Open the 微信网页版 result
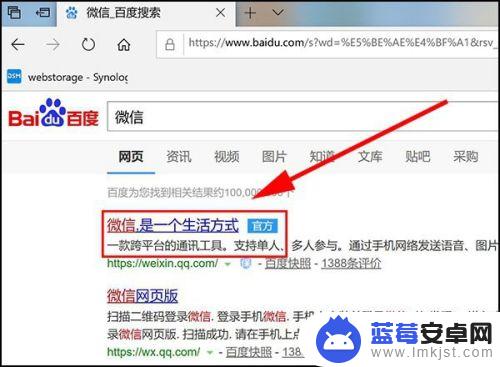The image size is (500, 367). (x=142, y=296)
